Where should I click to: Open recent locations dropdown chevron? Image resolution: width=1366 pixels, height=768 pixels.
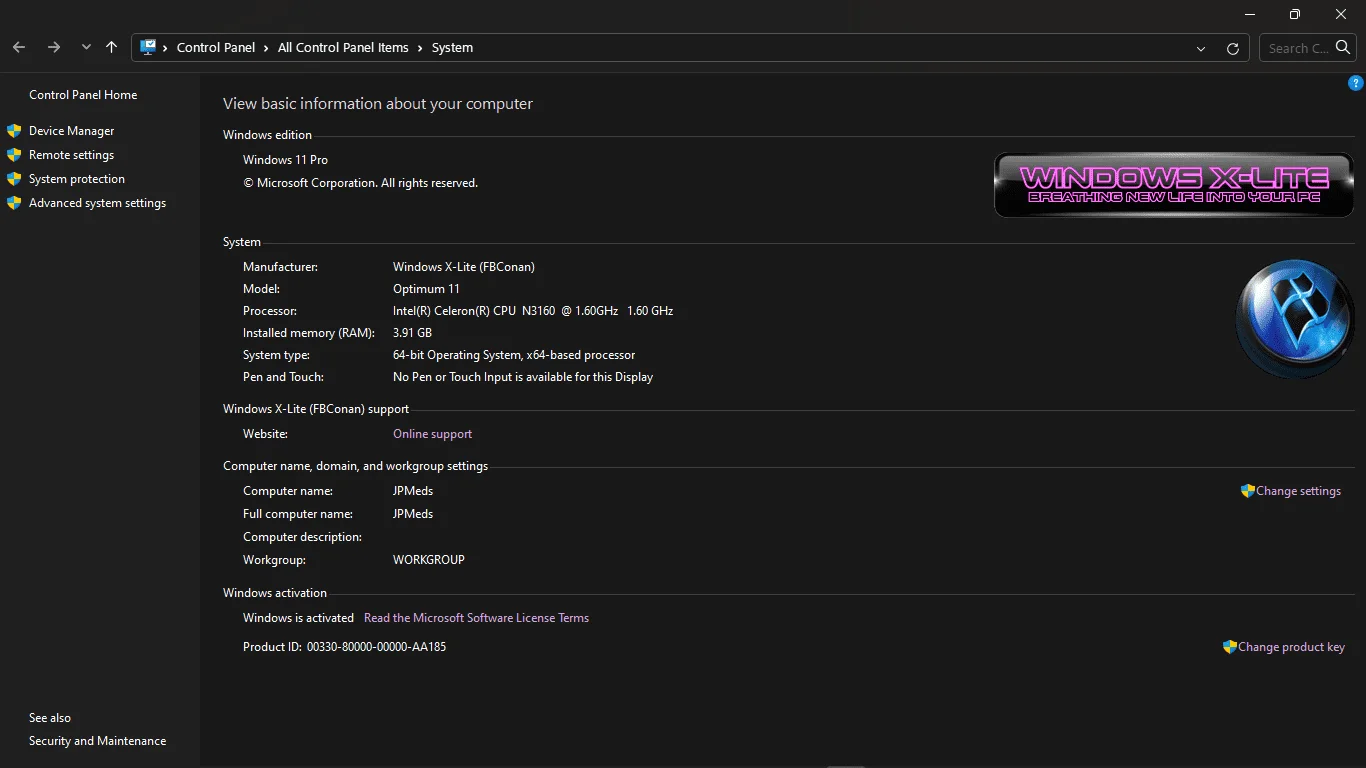(86, 47)
